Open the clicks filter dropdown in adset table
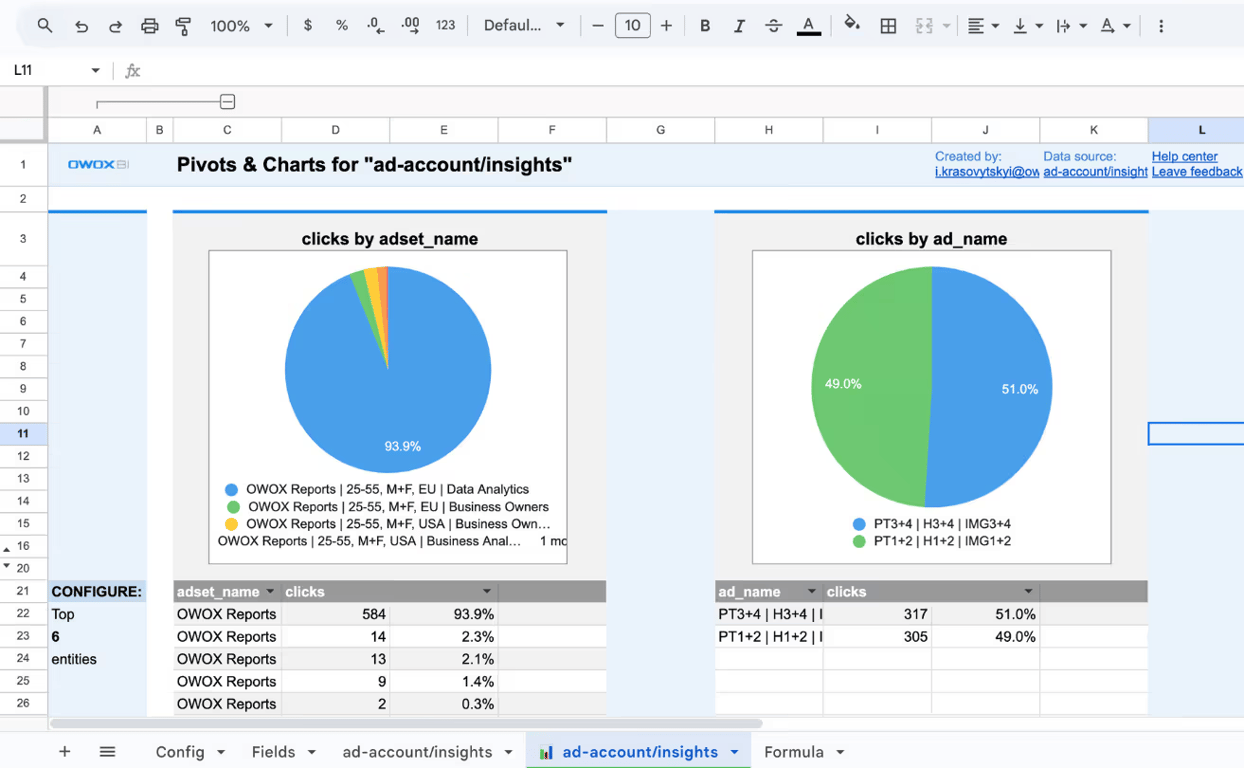This screenshot has height=768, width=1244. tap(487, 592)
